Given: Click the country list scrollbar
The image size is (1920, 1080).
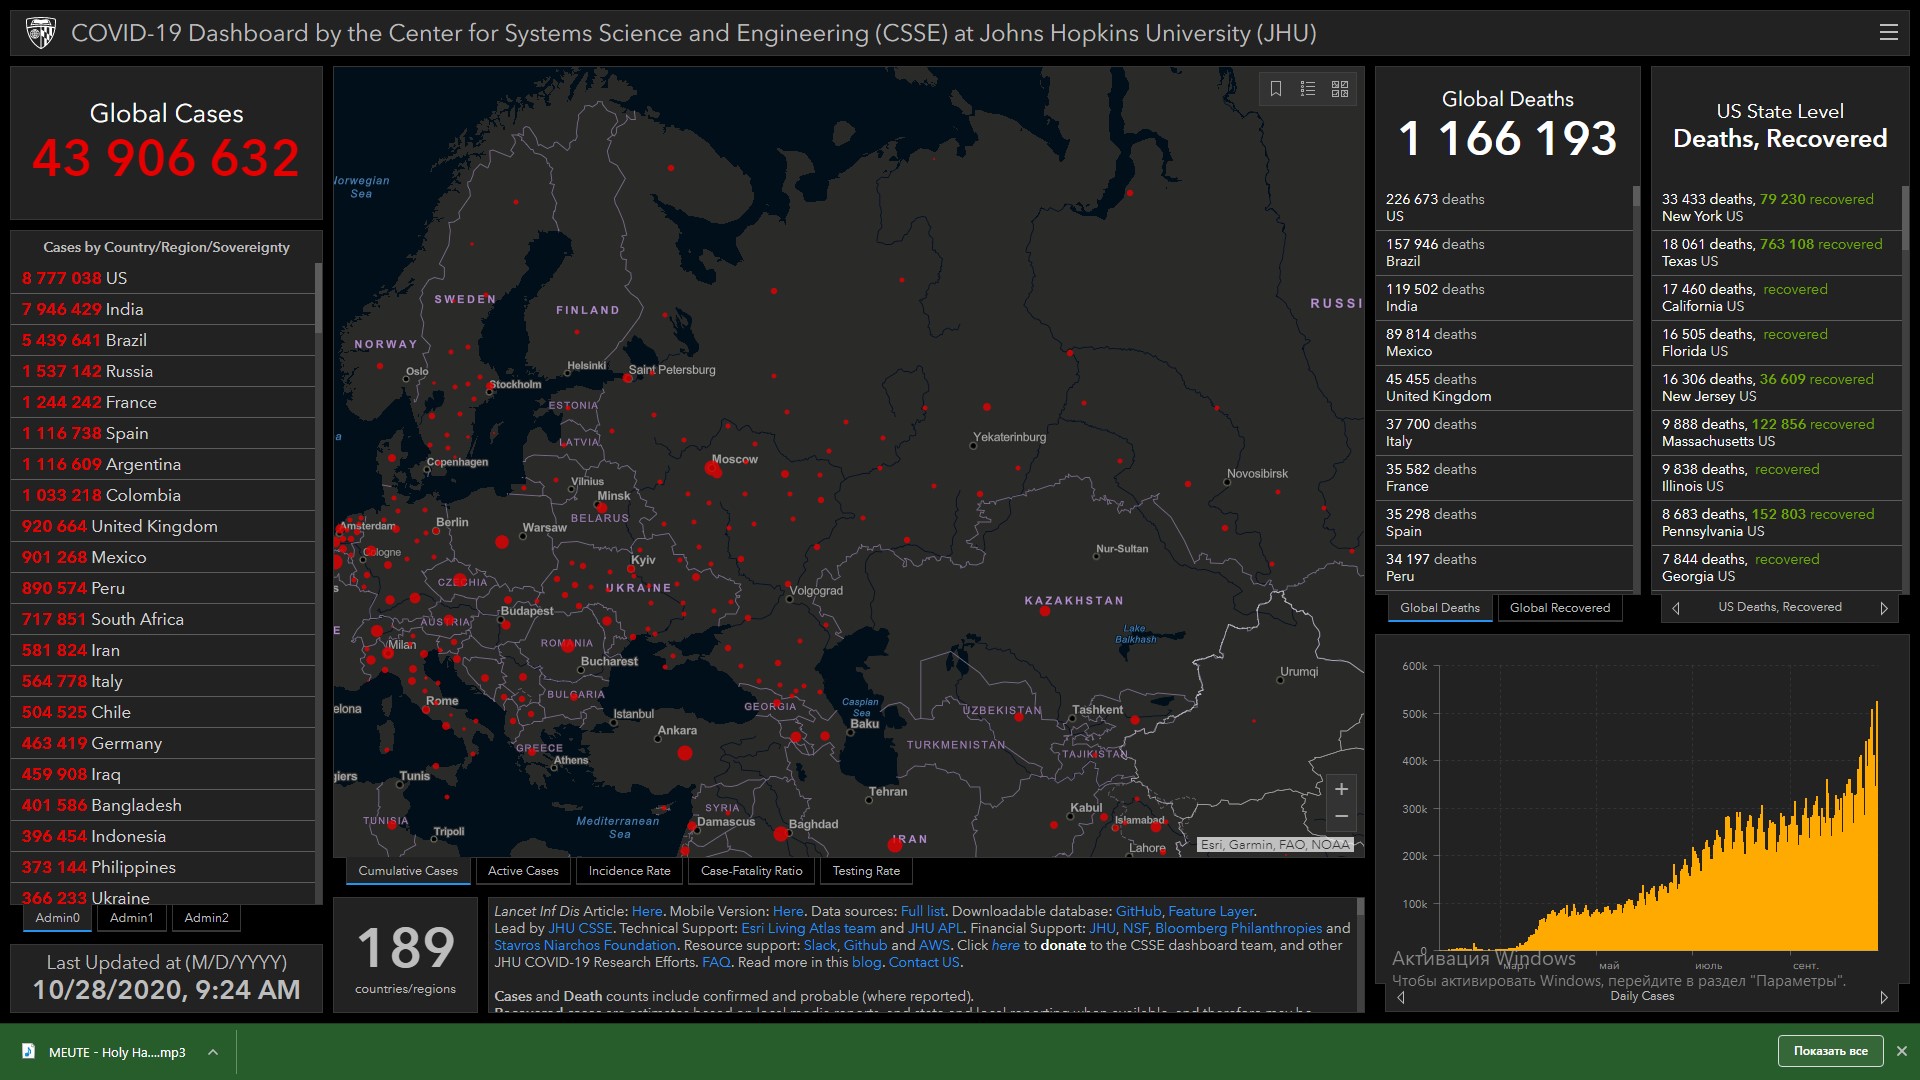Looking at the screenshot, I should pyautogui.click(x=318, y=300).
